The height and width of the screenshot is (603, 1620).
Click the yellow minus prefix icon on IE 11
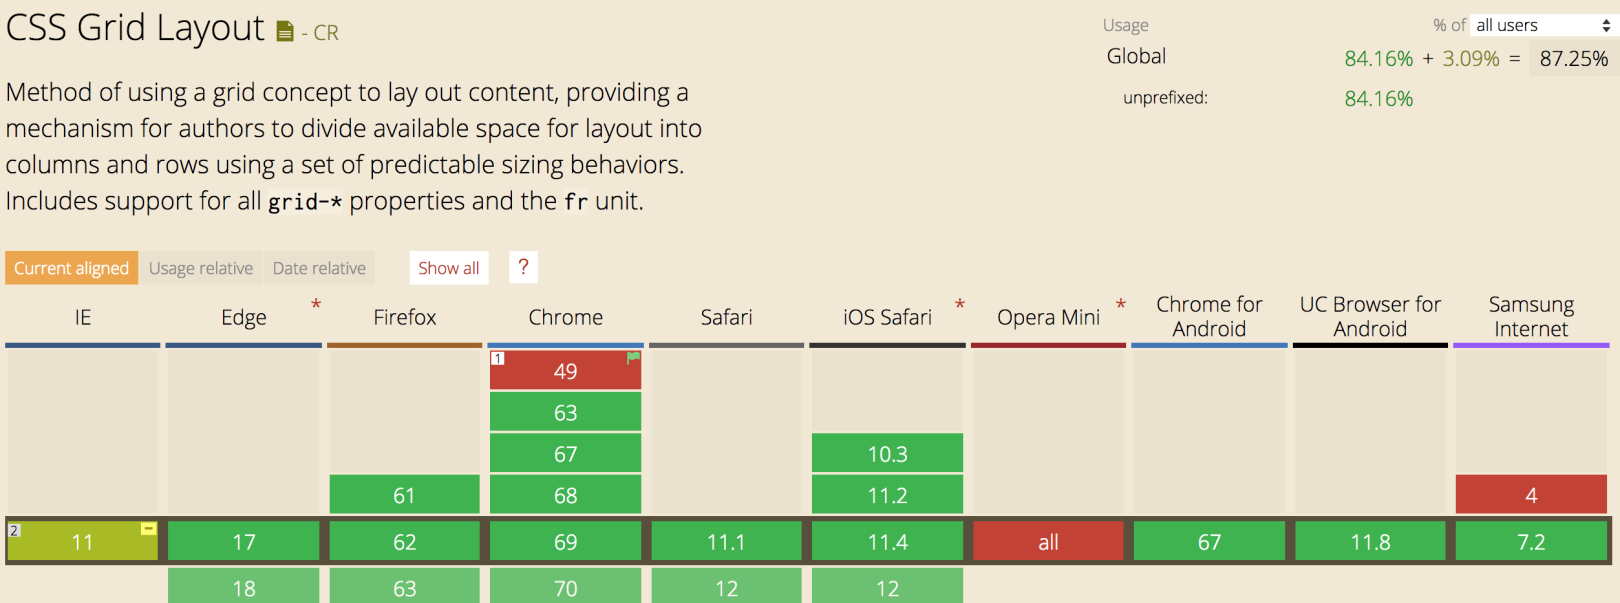point(149,528)
